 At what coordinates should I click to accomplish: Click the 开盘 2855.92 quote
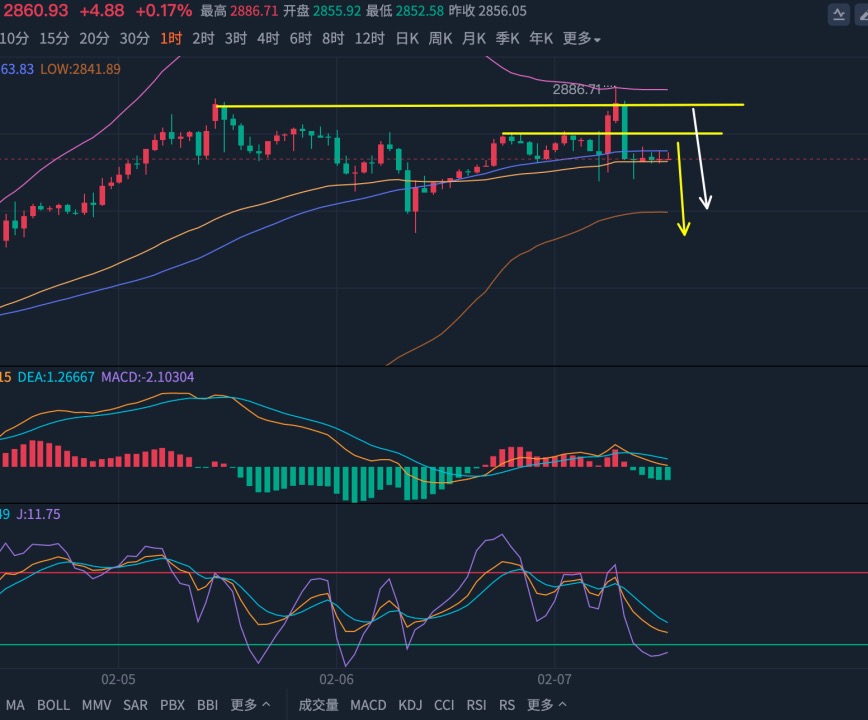(322, 11)
